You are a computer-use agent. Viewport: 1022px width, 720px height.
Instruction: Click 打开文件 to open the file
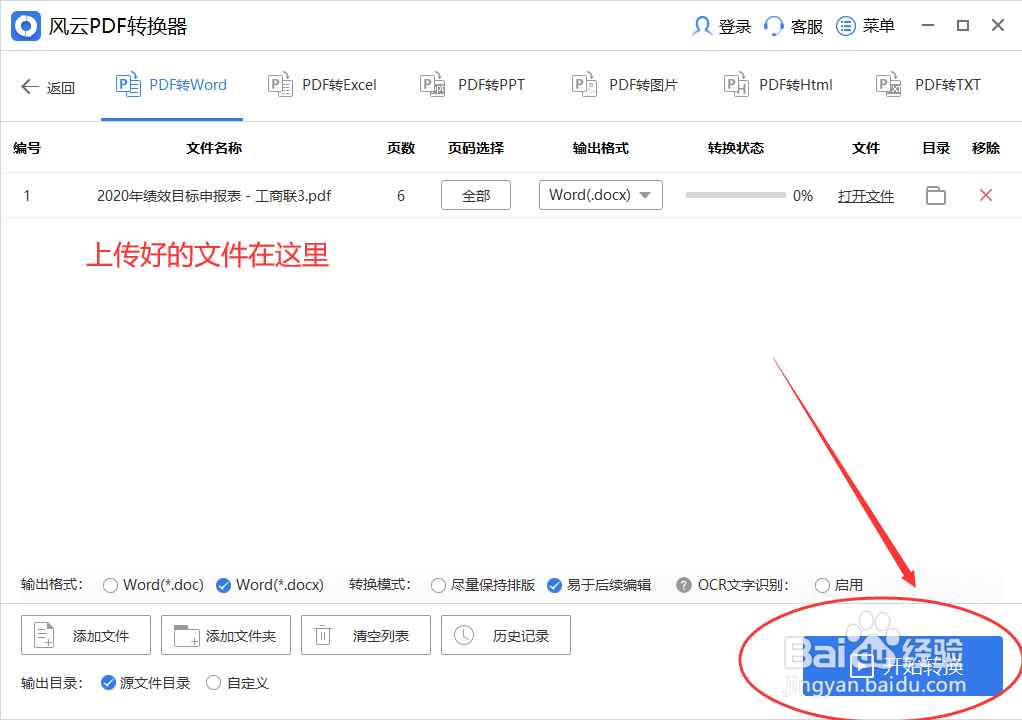[x=865, y=196]
